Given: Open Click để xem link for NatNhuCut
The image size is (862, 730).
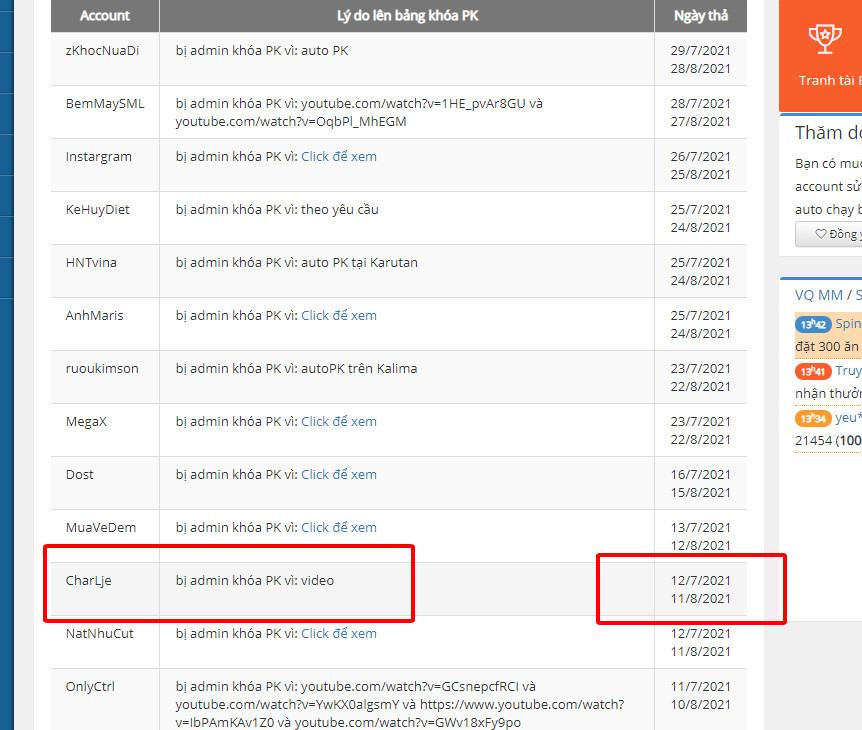Looking at the screenshot, I should [x=339, y=634].
